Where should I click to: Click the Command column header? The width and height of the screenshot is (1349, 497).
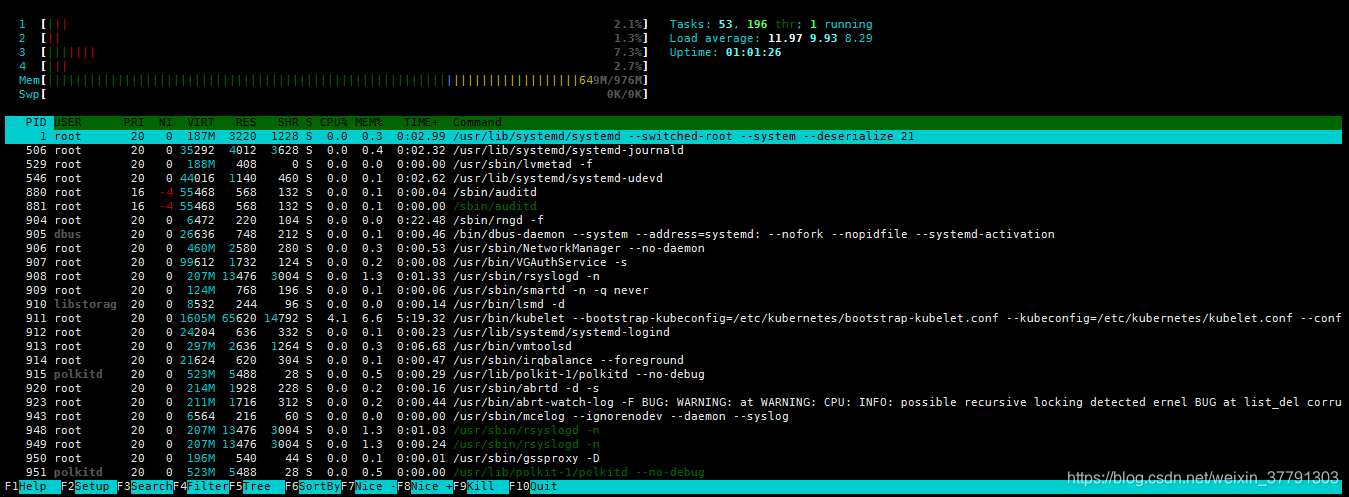coord(477,122)
